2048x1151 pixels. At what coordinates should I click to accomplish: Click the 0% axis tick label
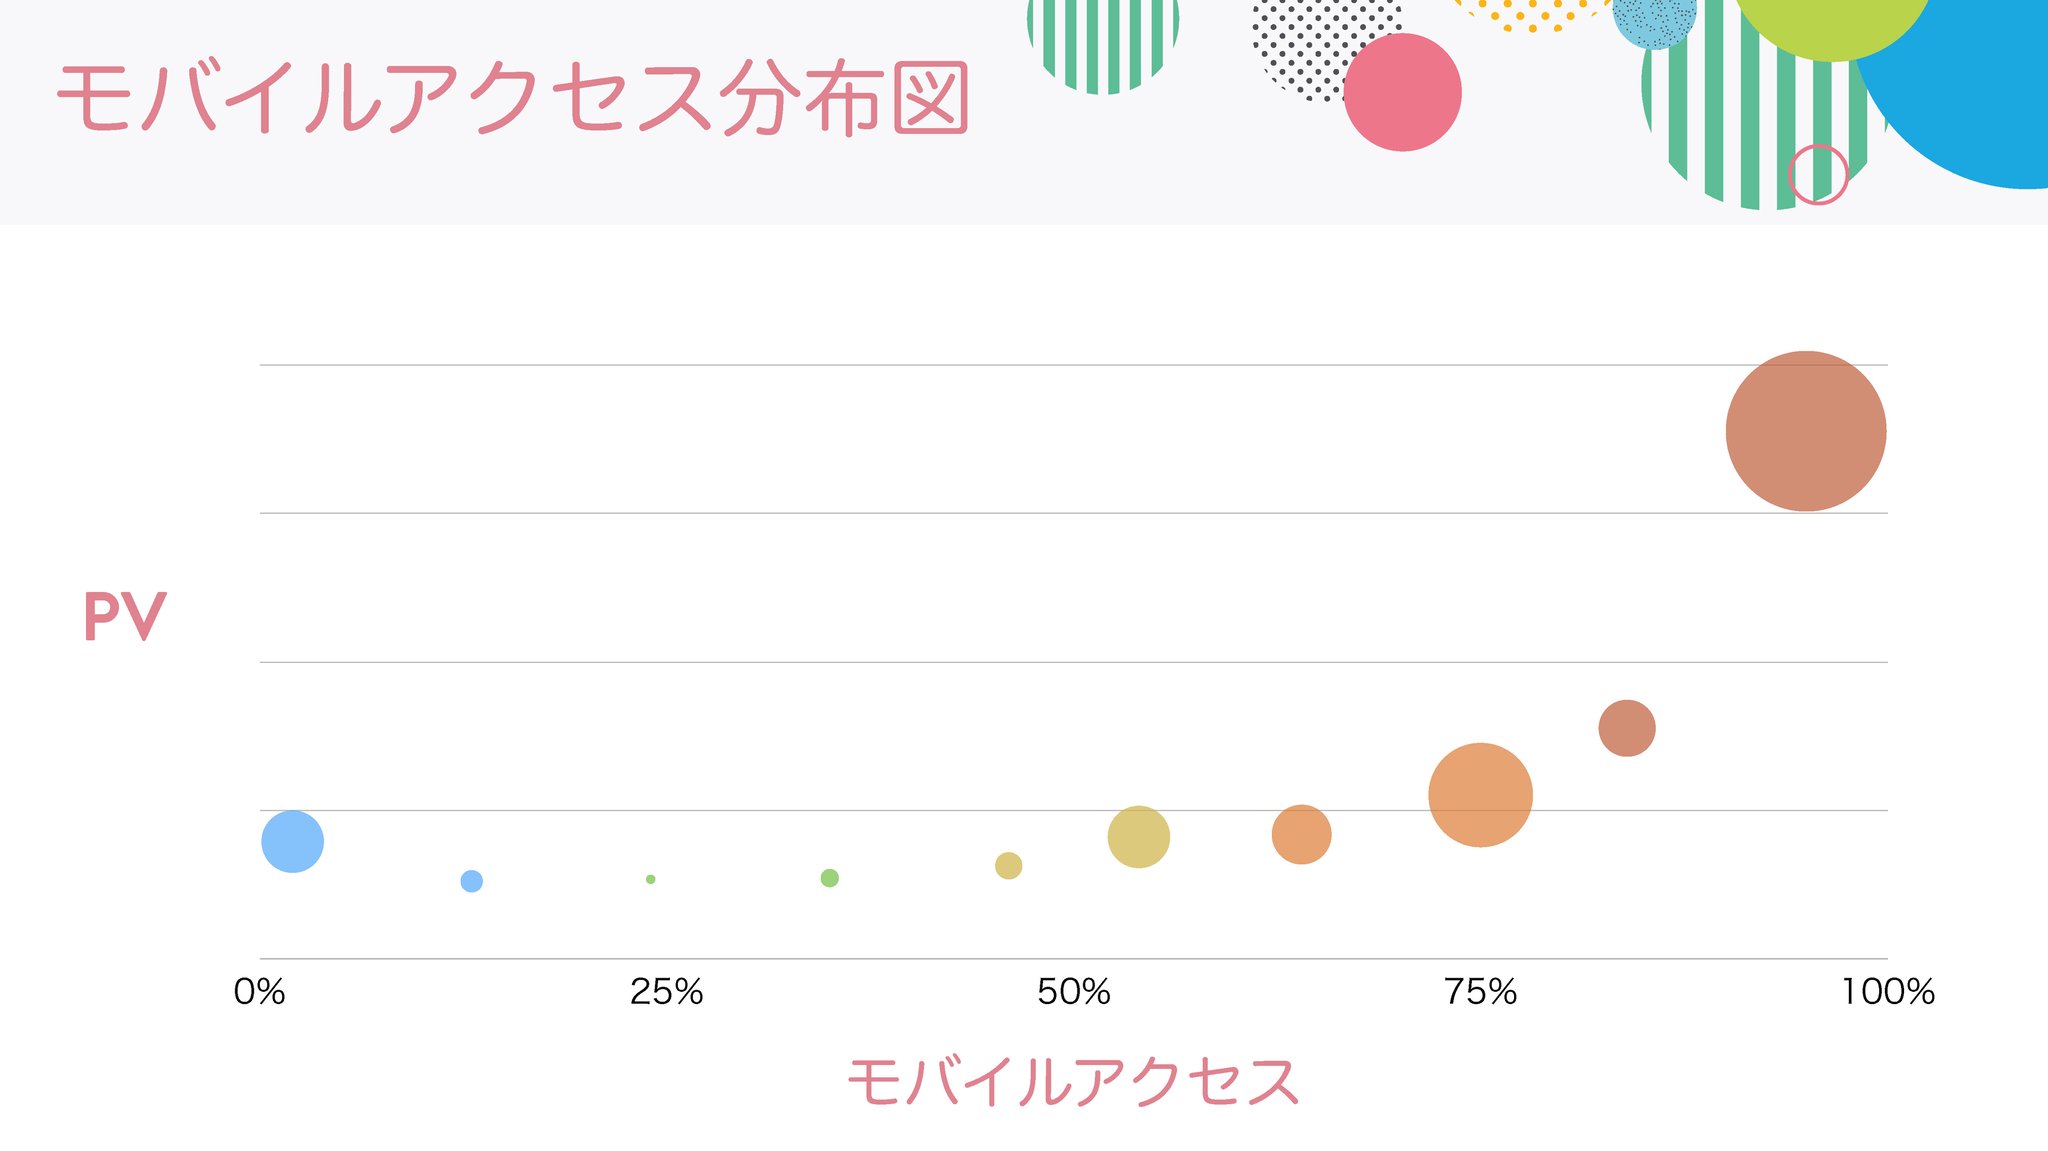259,992
